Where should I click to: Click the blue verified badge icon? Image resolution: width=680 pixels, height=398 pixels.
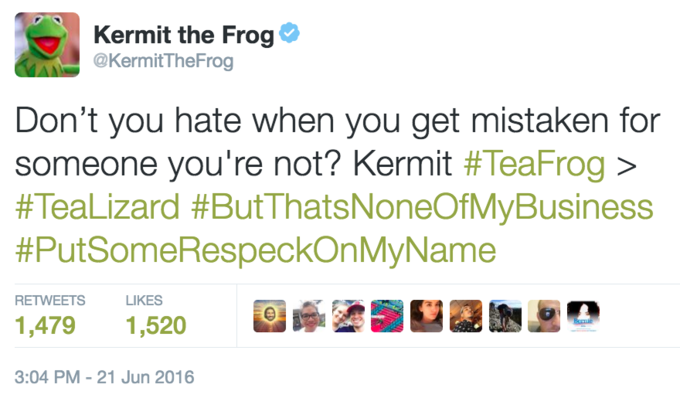[x=289, y=33]
